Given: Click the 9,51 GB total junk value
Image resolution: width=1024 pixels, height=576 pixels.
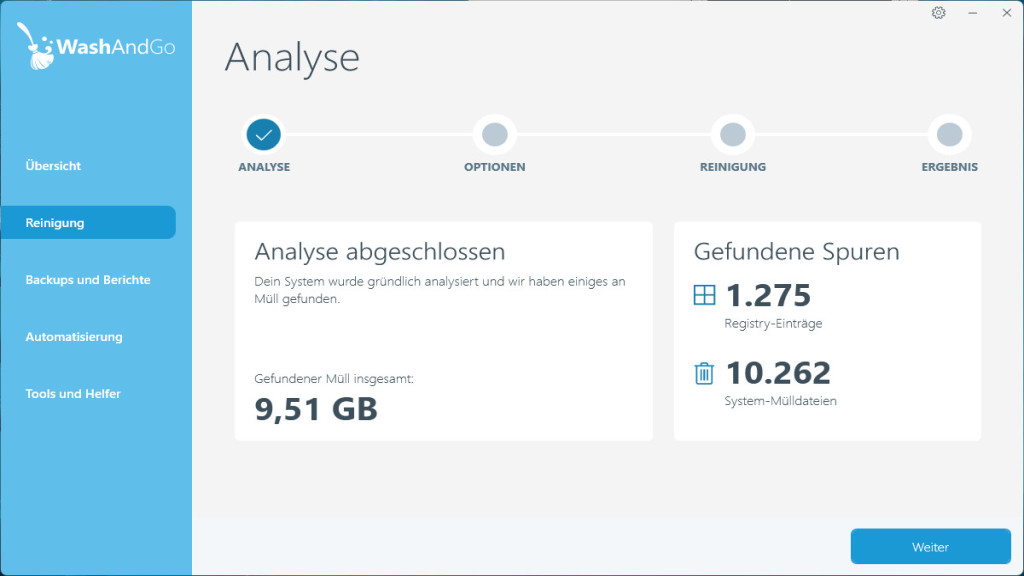Looking at the screenshot, I should (x=316, y=408).
